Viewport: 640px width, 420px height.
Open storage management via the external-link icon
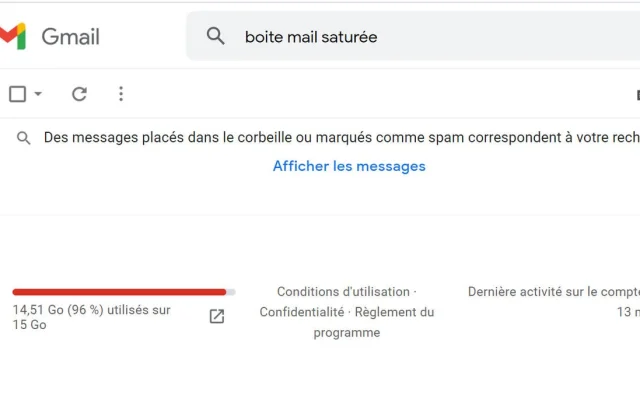(x=217, y=316)
